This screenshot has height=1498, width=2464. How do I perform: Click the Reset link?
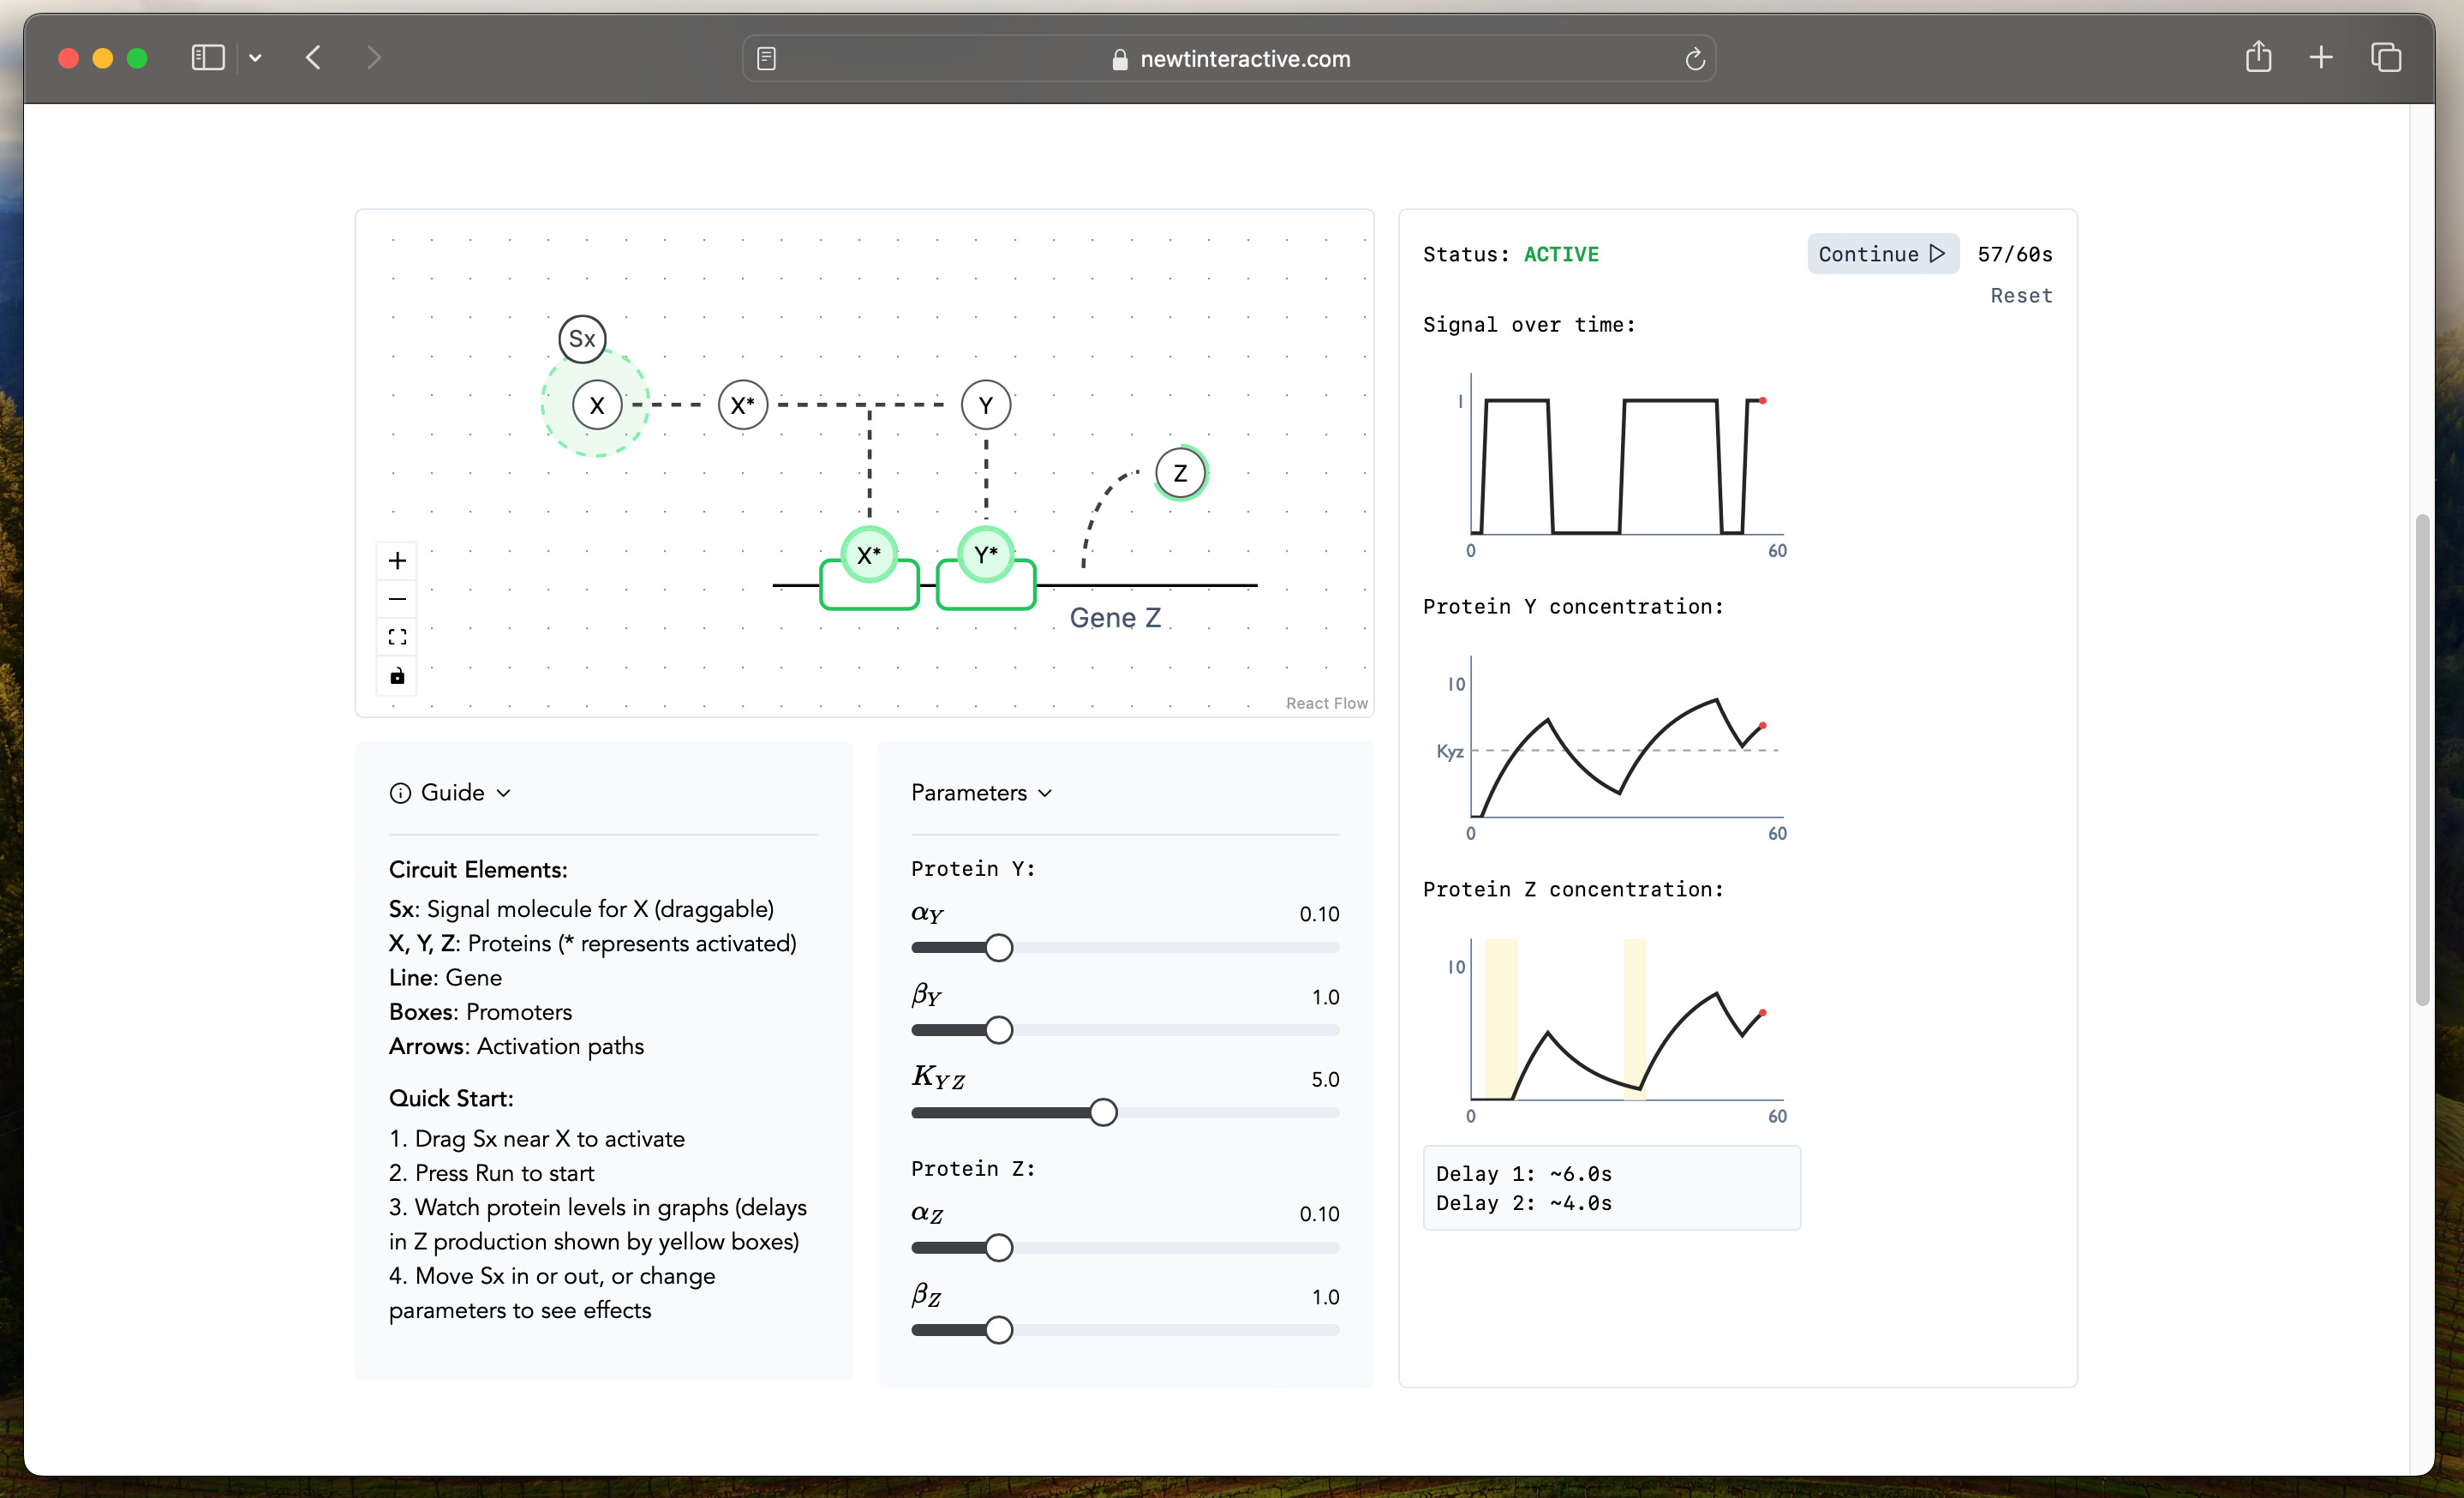coord(2020,295)
